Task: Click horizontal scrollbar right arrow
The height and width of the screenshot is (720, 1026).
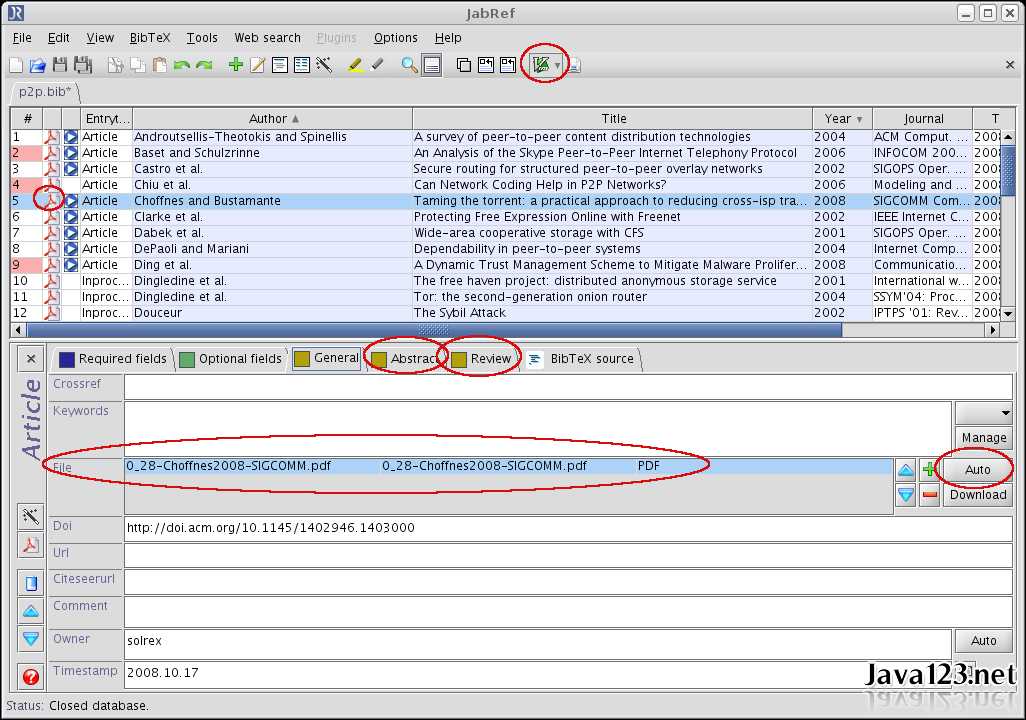Action: coord(993,330)
